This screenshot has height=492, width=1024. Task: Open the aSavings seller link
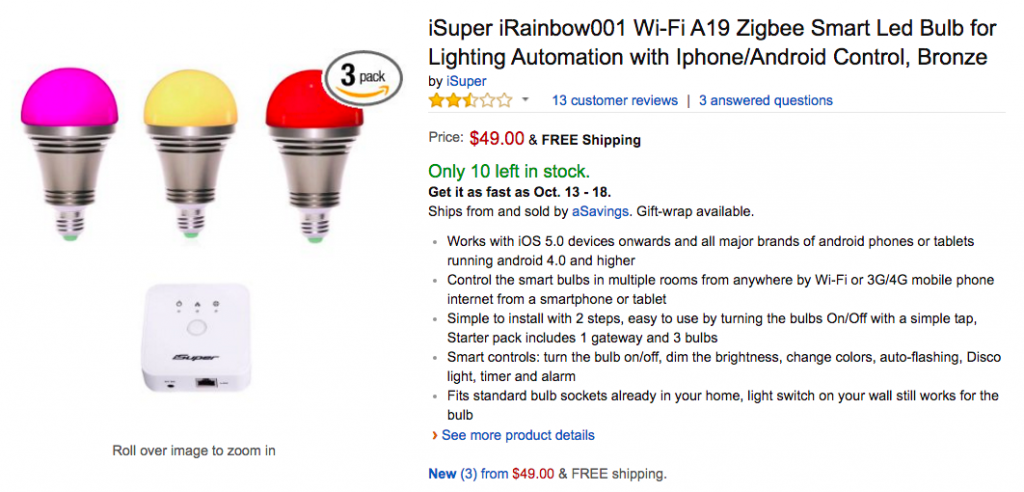(600, 211)
